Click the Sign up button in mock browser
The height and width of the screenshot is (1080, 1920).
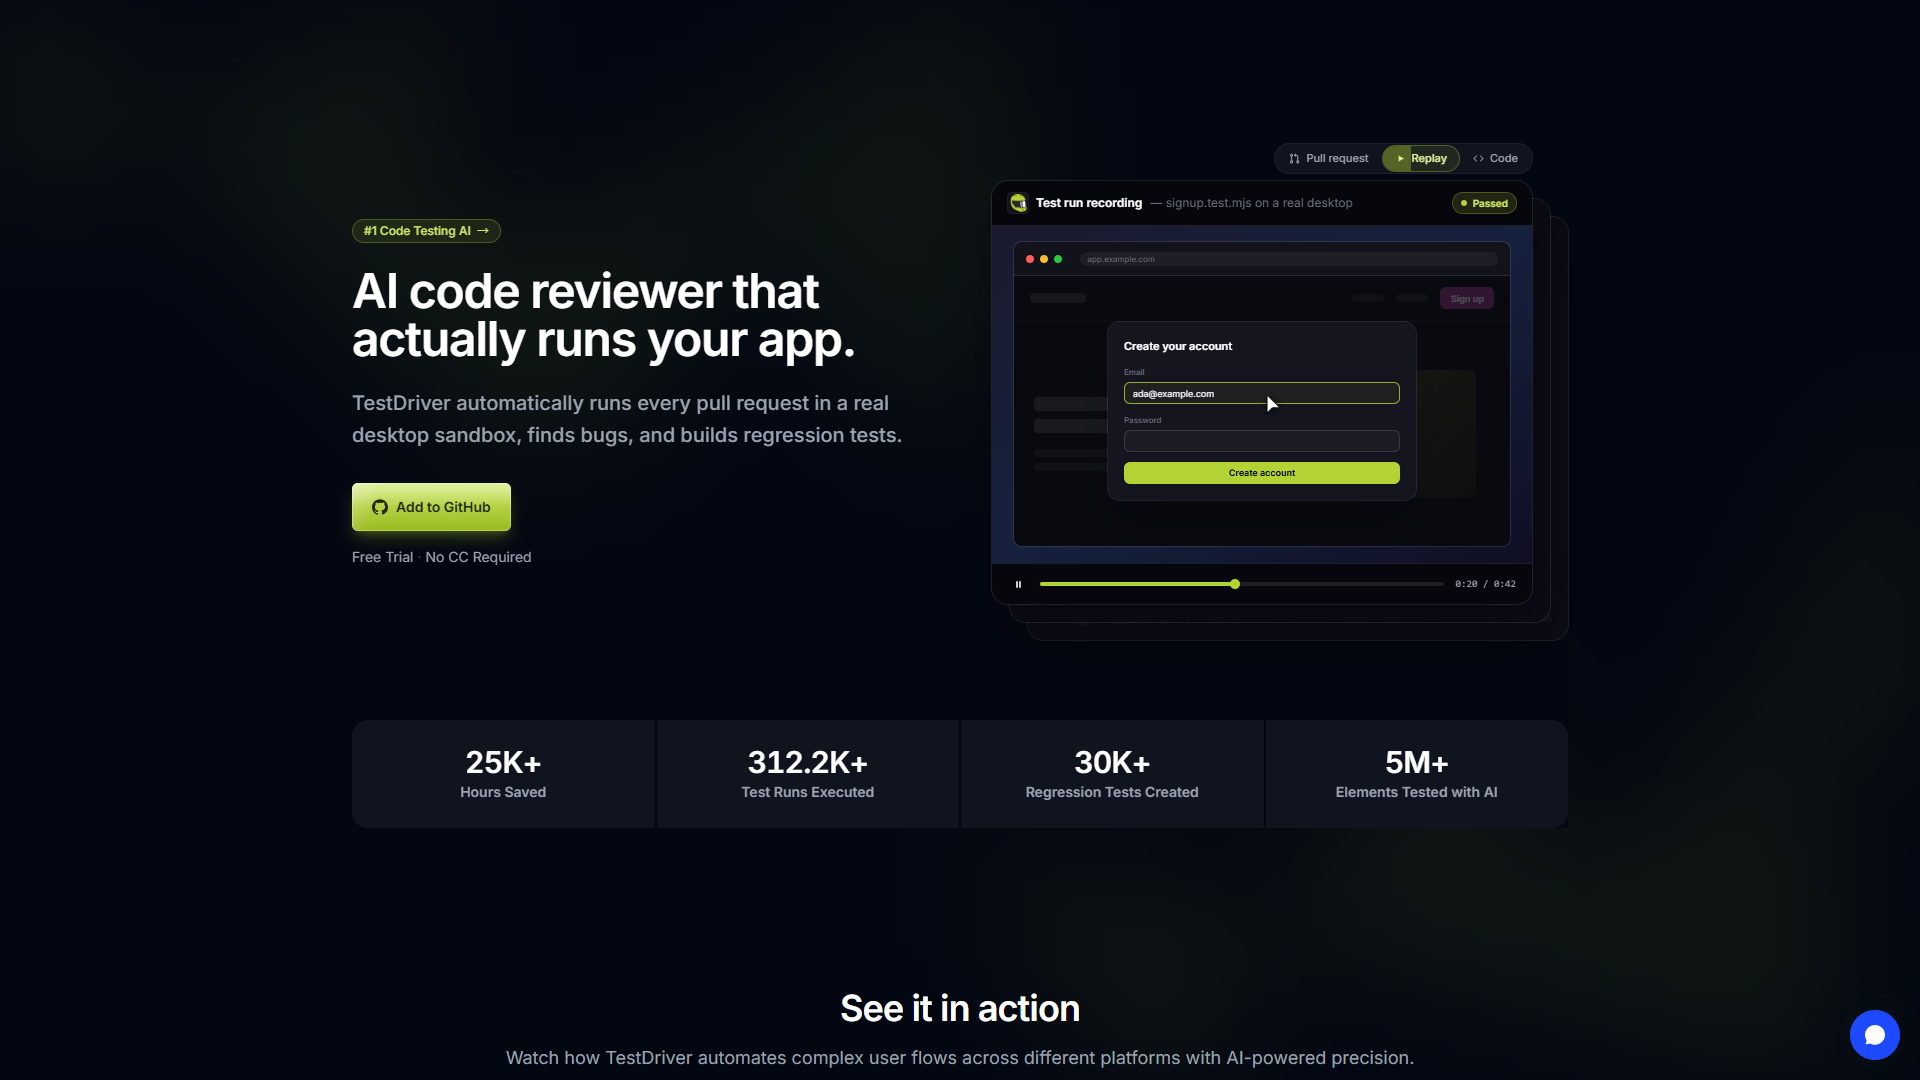(x=1467, y=299)
